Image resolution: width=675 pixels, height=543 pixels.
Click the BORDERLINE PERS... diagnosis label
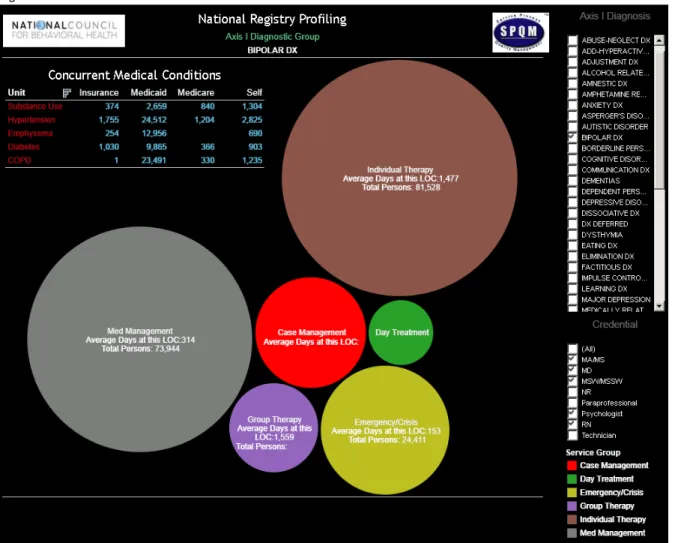[x=616, y=148]
